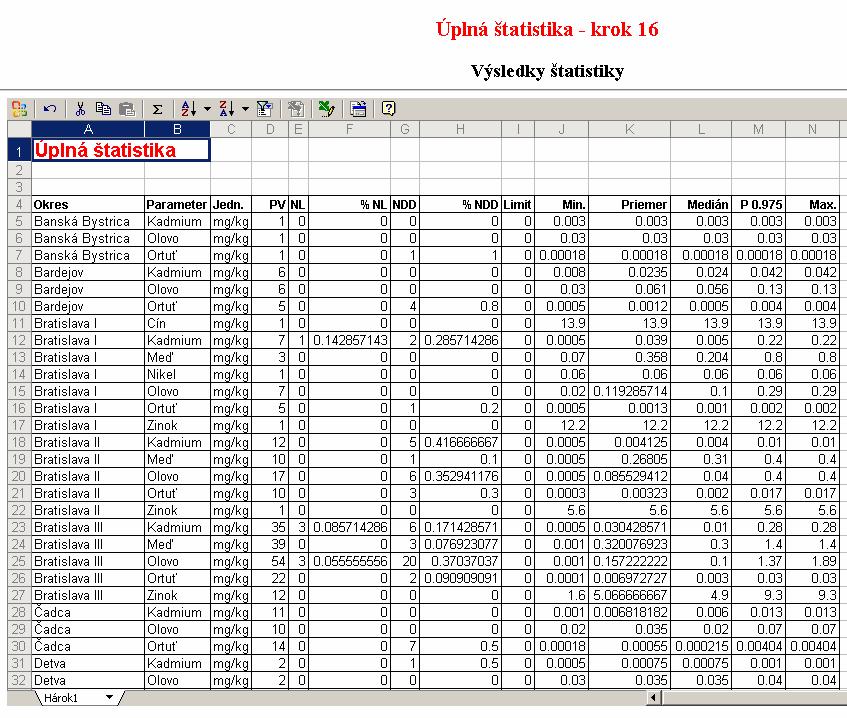Image resolution: width=847 pixels, height=718 pixels.
Task: Open Help with the question mark icon
Action: pyautogui.click(x=388, y=109)
